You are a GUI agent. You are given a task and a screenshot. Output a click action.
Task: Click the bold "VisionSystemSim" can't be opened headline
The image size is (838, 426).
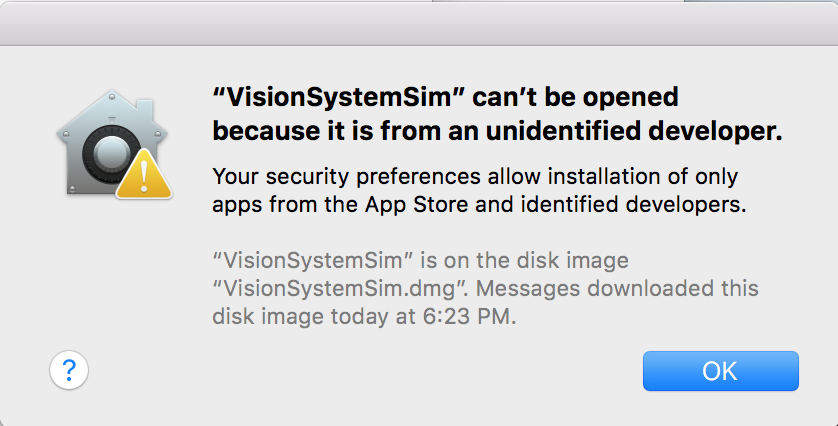[x=445, y=97]
